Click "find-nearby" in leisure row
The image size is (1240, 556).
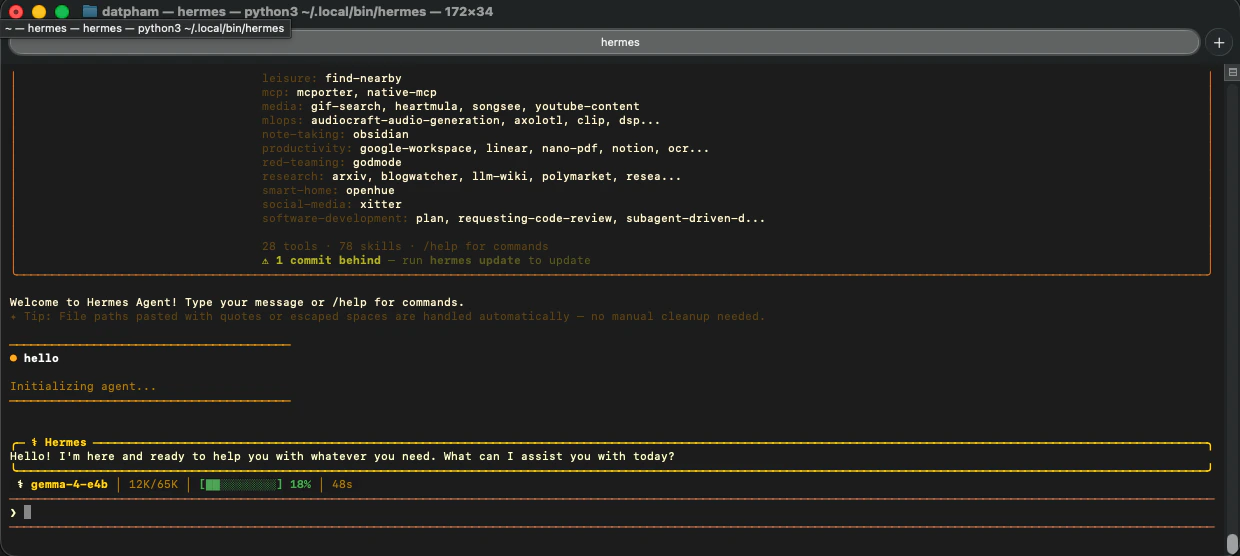pyautogui.click(x=363, y=78)
